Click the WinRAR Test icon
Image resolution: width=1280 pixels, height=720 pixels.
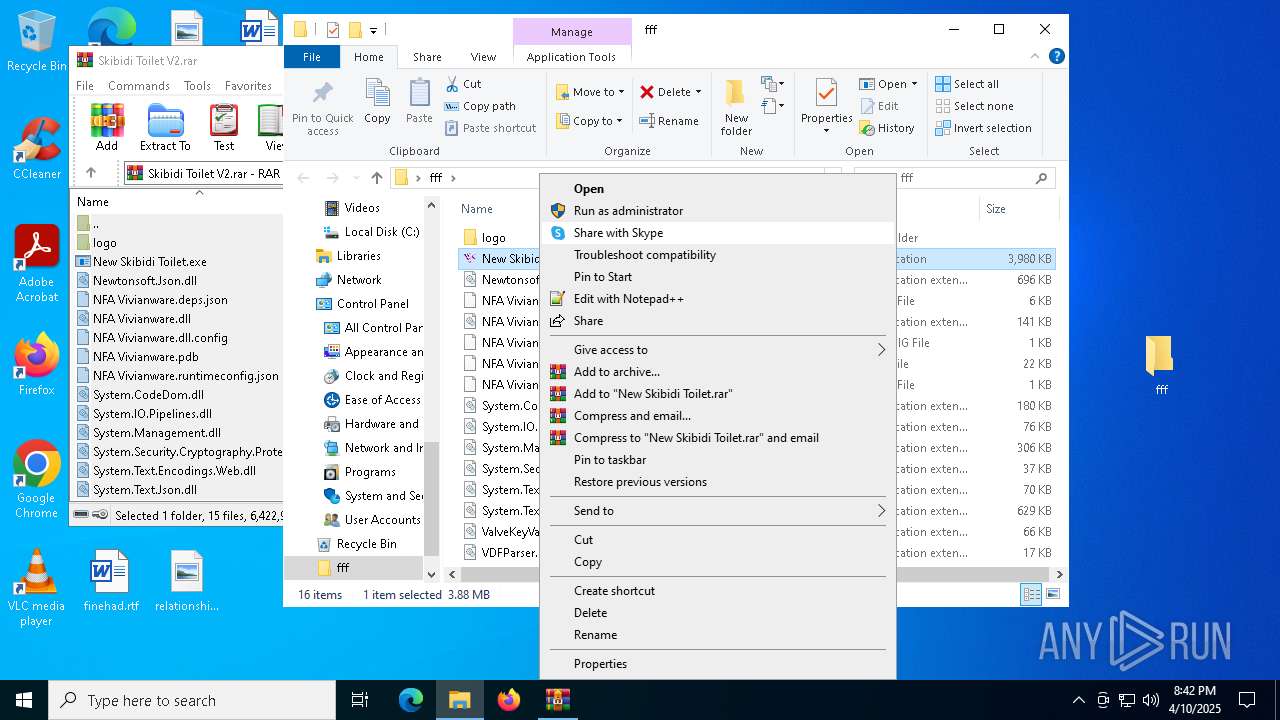(224, 127)
